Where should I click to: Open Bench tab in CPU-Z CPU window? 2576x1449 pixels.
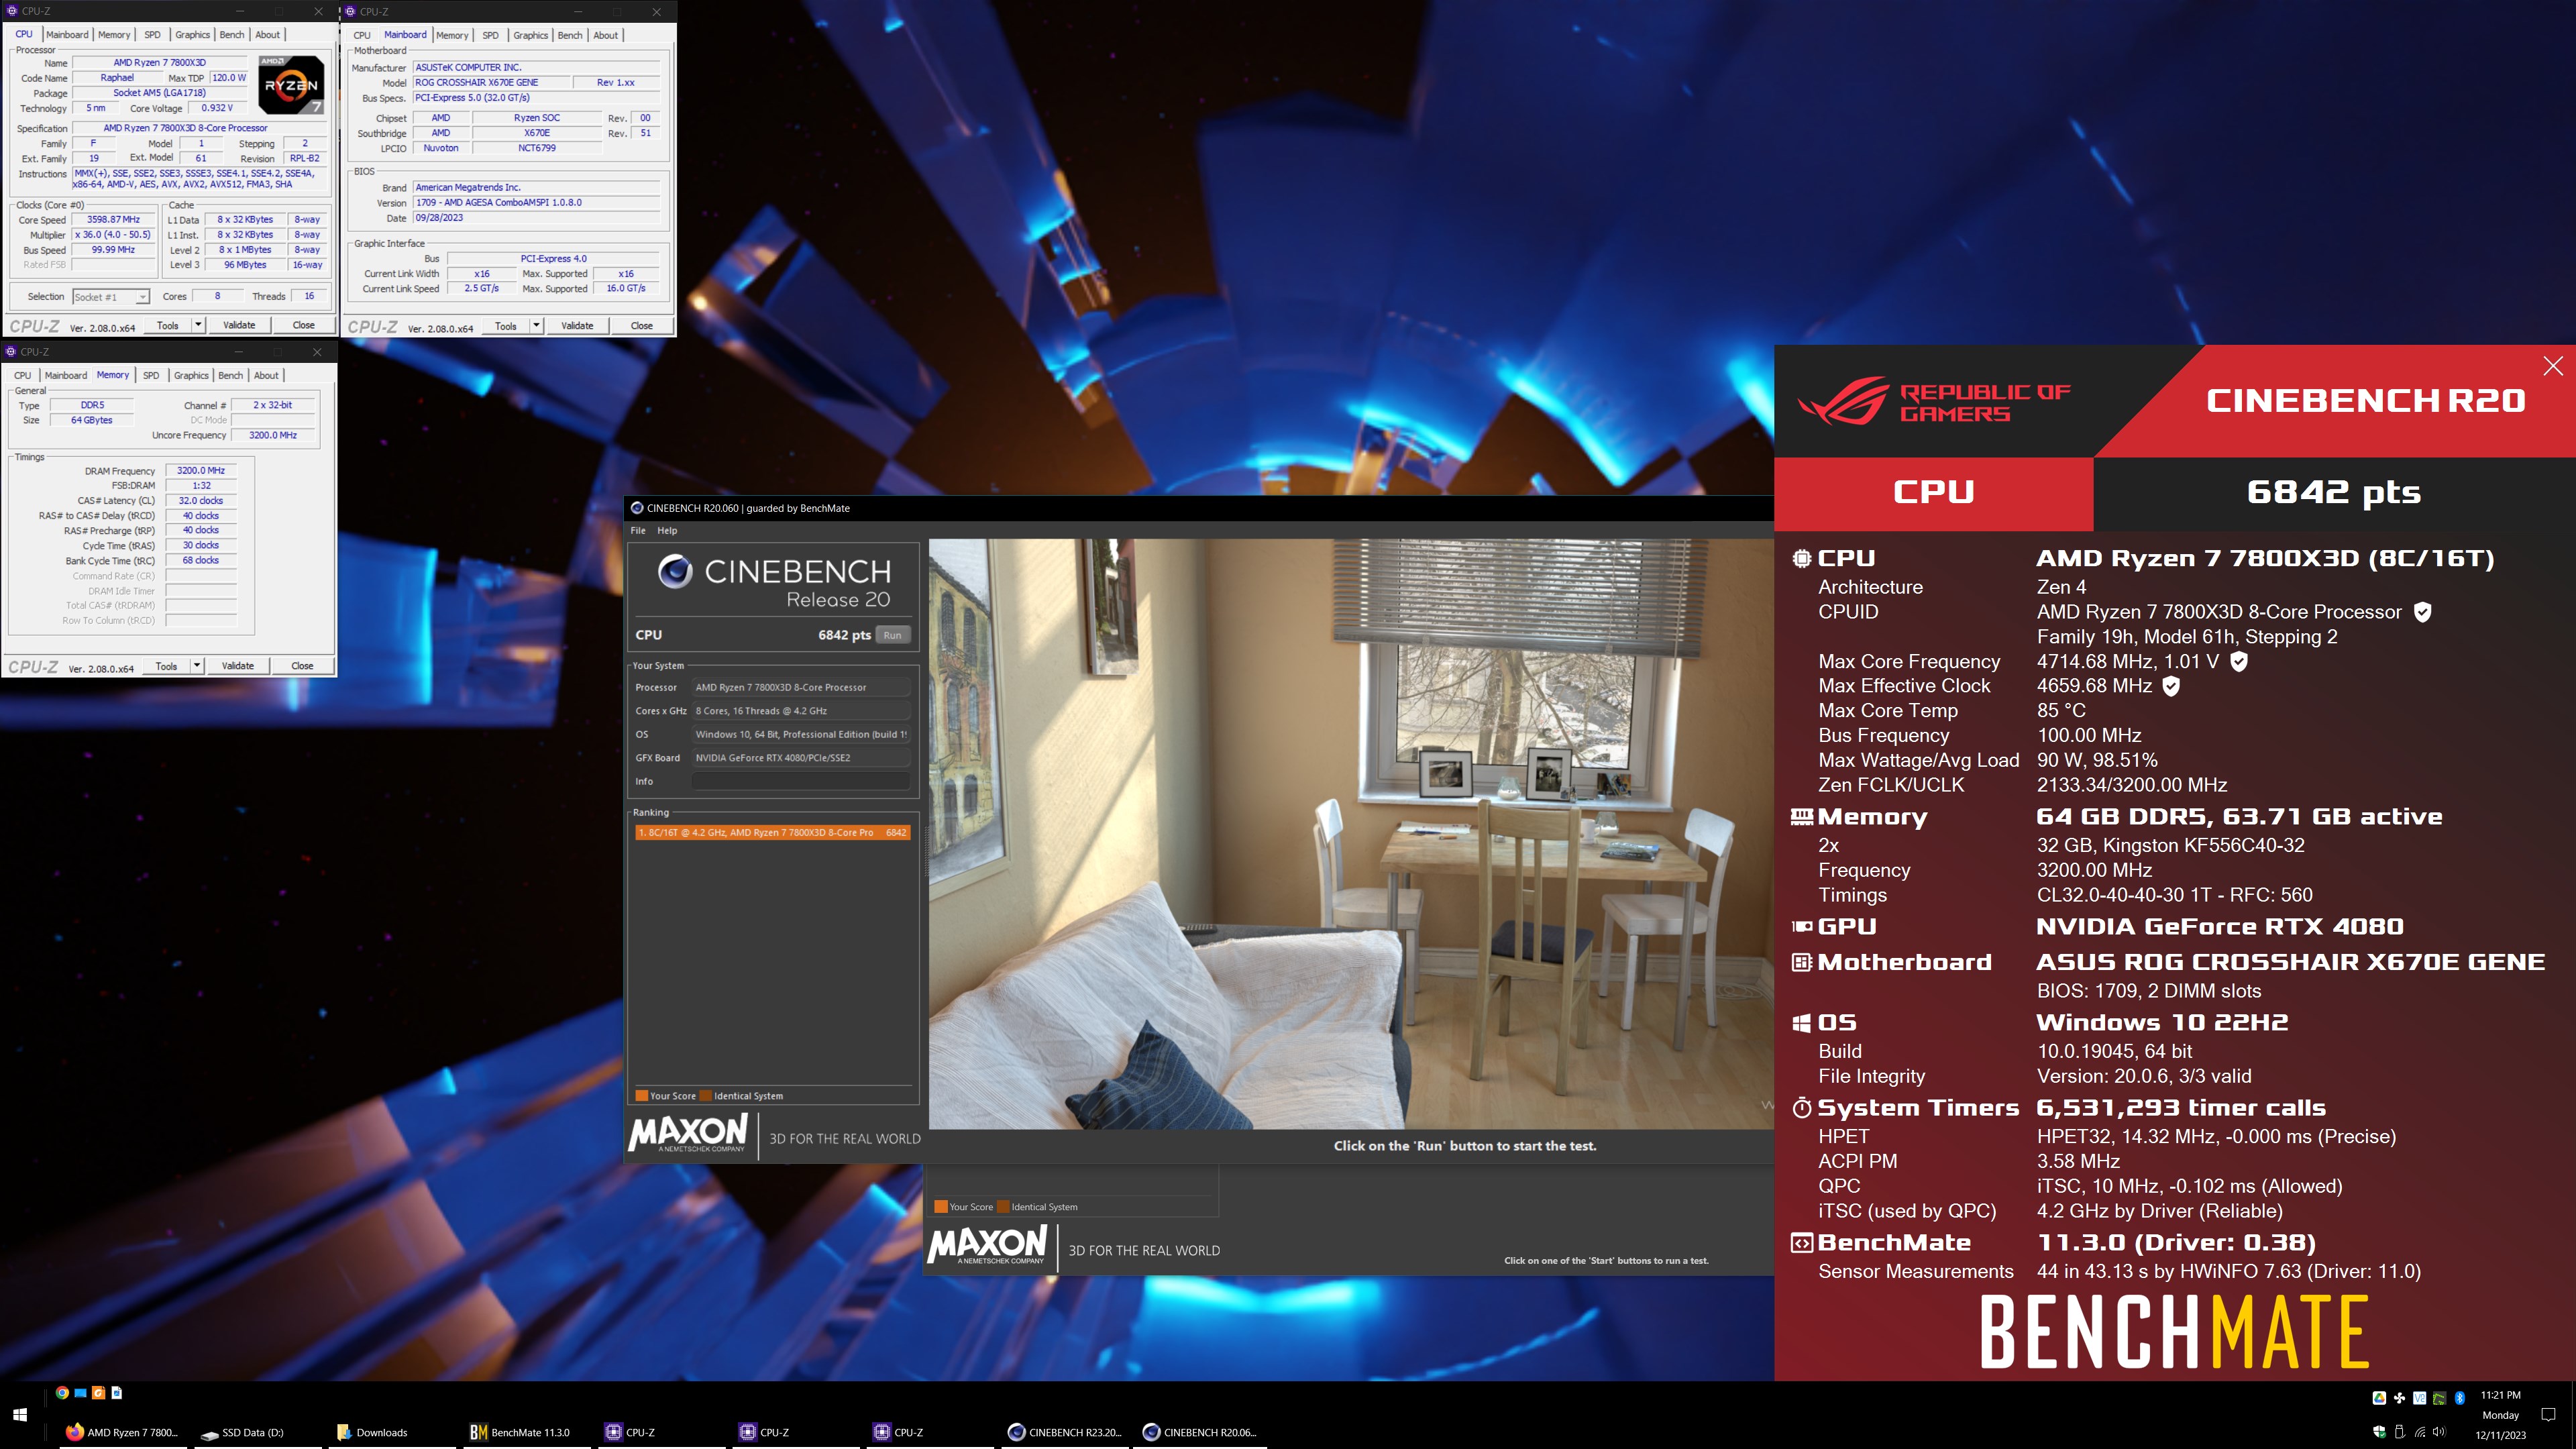click(232, 35)
